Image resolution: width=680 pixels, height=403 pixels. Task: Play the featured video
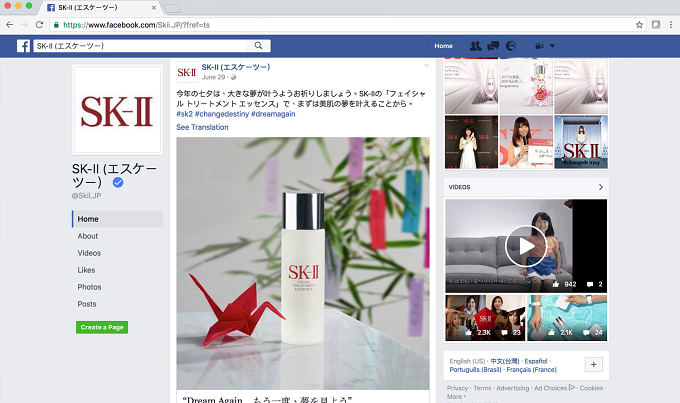click(526, 246)
